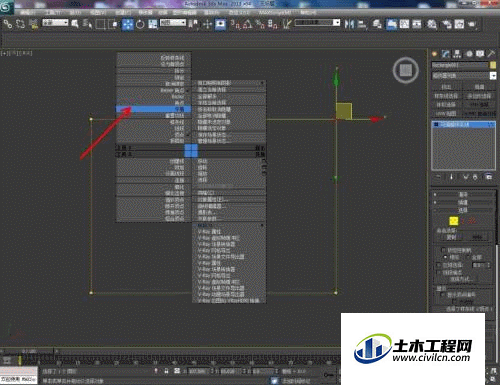Expand the 渲染 rollout in command panel

463,194
